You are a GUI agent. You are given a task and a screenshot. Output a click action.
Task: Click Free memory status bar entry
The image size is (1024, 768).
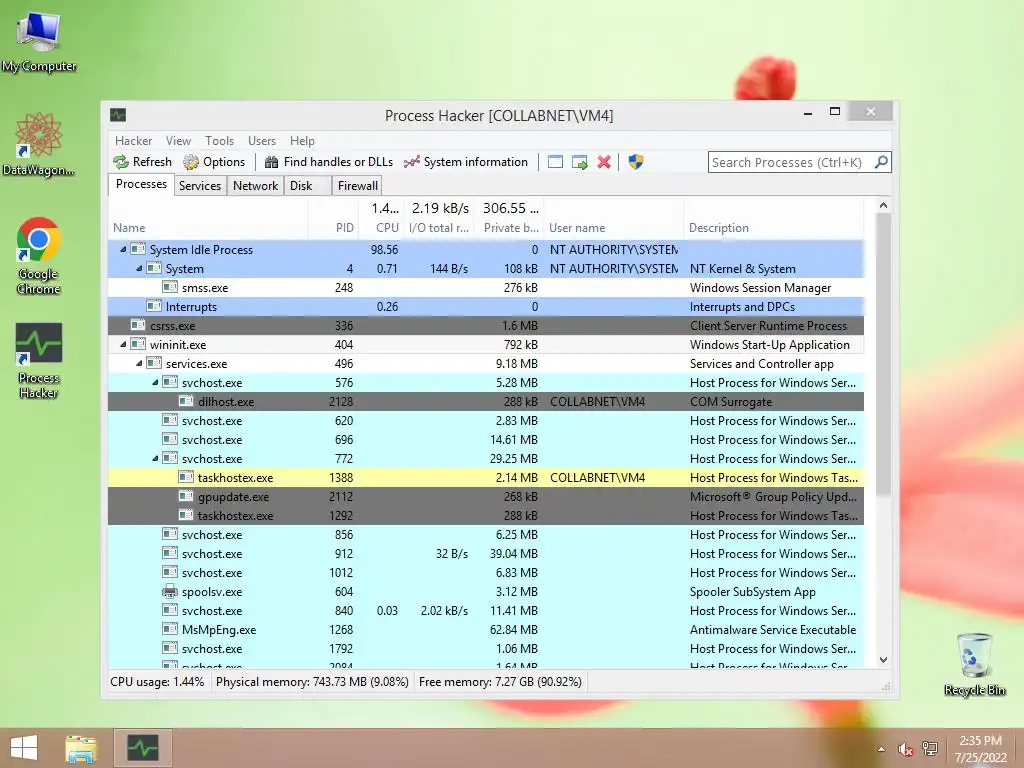tap(500, 682)
